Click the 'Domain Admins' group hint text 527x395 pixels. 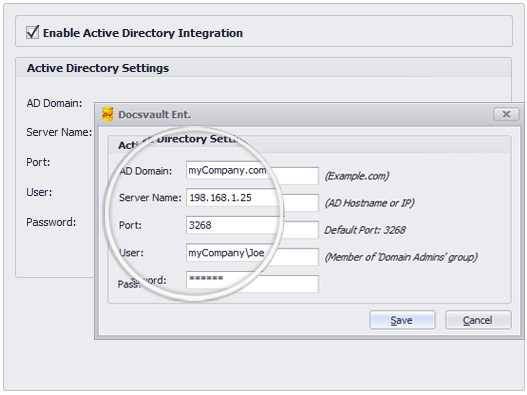pyautogui.click(x=401, y=257)
